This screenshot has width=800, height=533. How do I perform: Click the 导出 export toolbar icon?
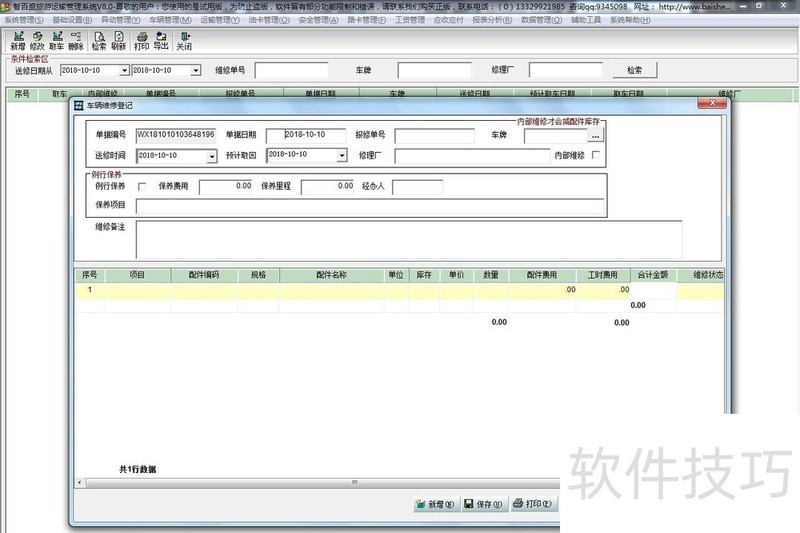pyautogui.click(x=161, y=40)
